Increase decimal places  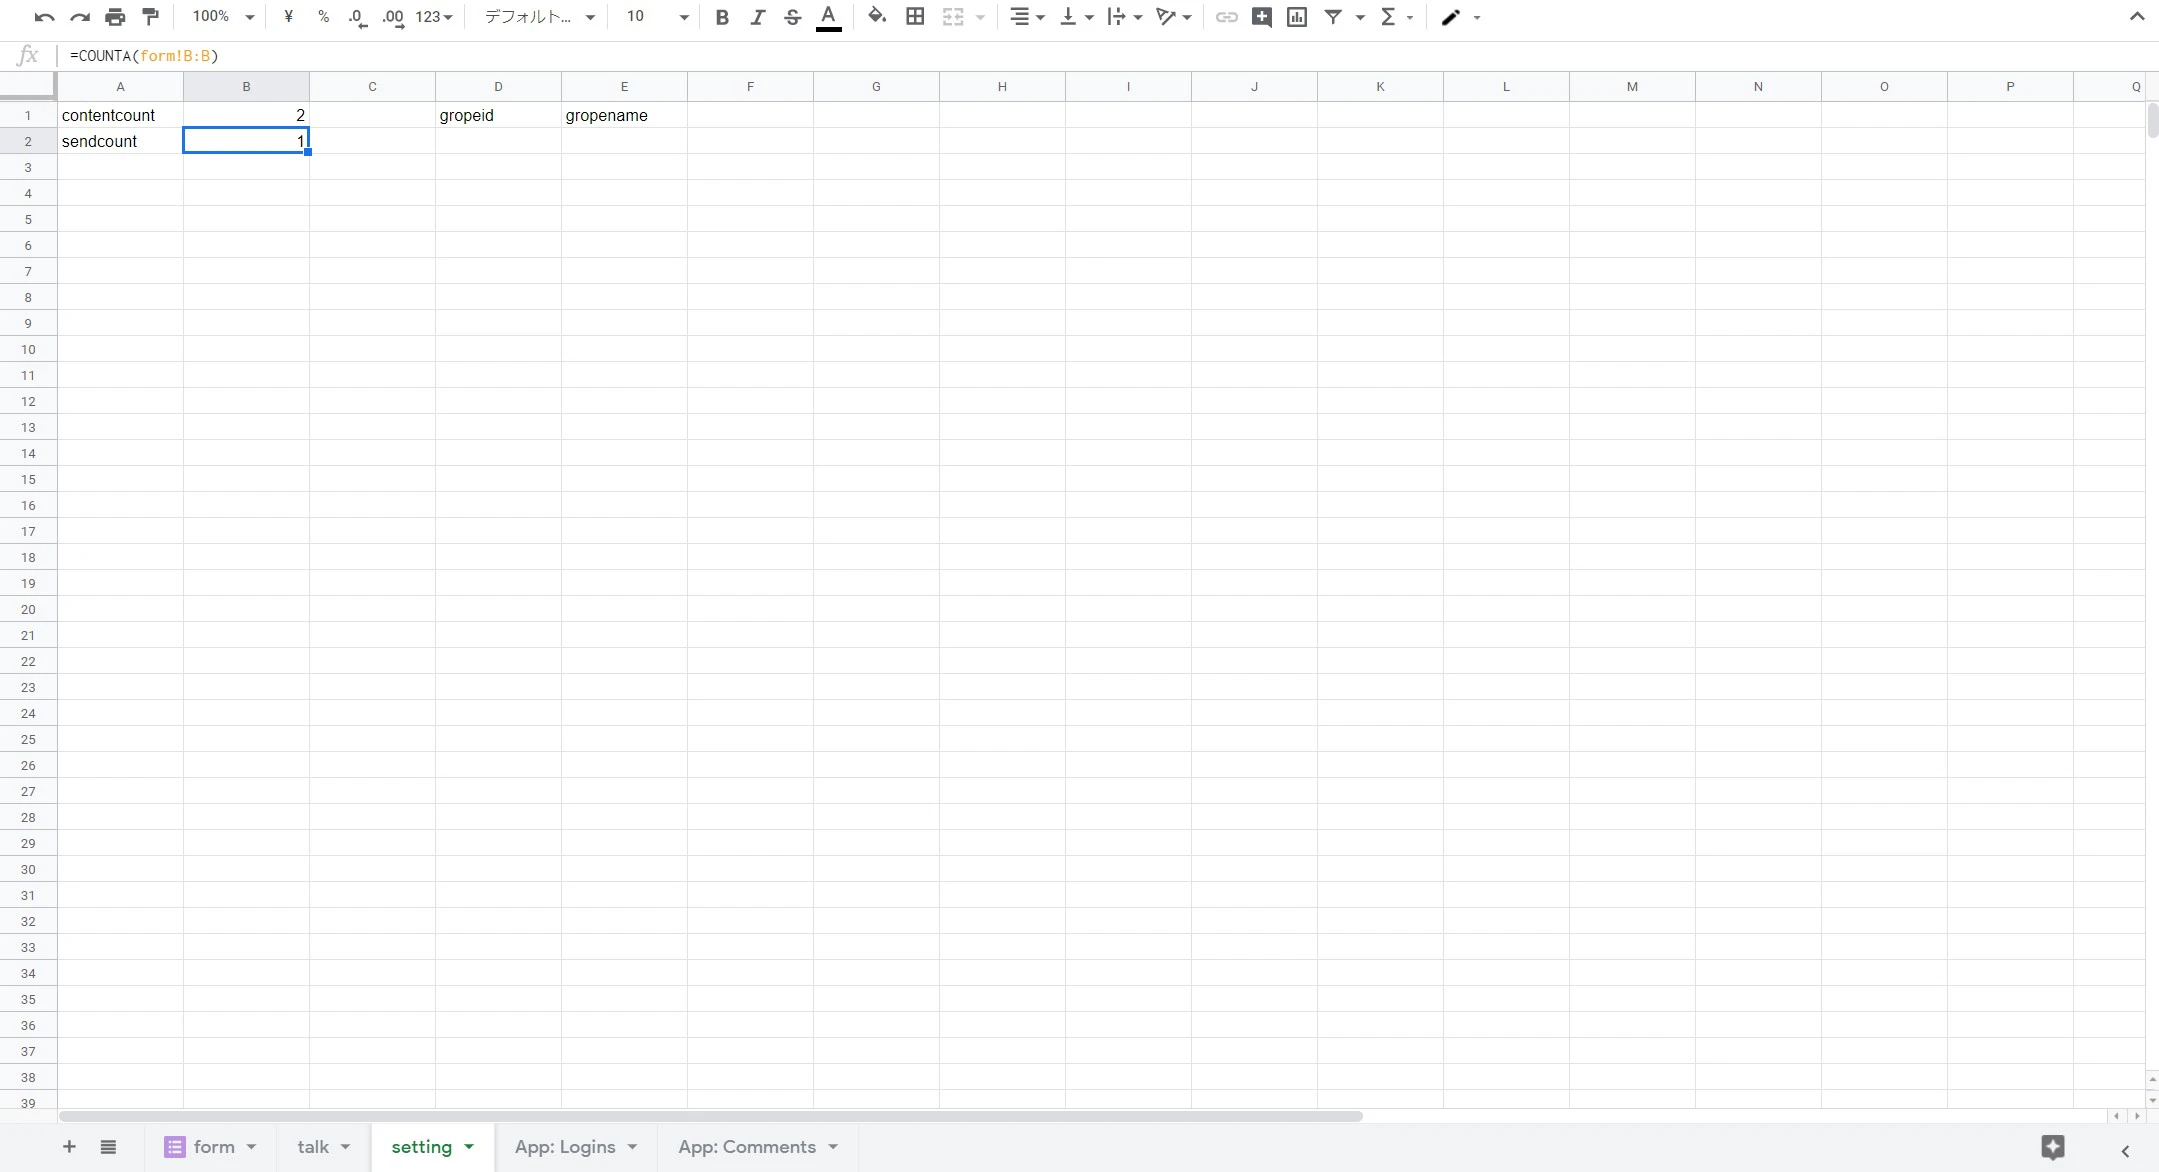coord(393,17)
